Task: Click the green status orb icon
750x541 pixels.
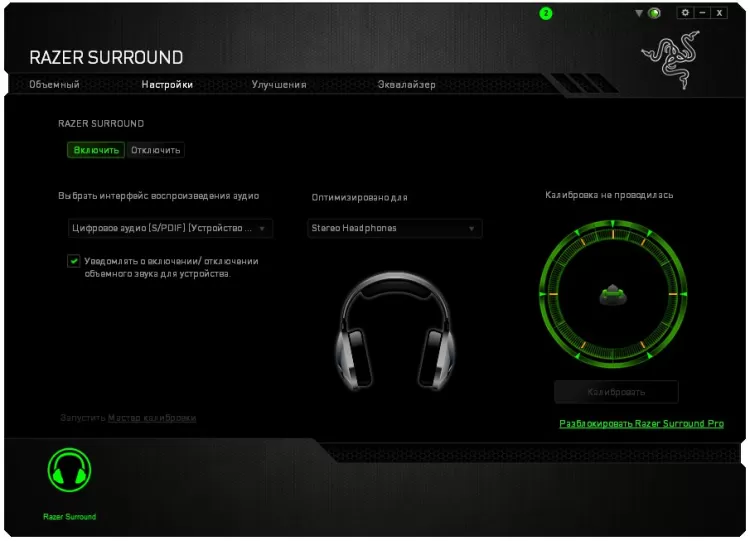Action: [x=654, y=13]
